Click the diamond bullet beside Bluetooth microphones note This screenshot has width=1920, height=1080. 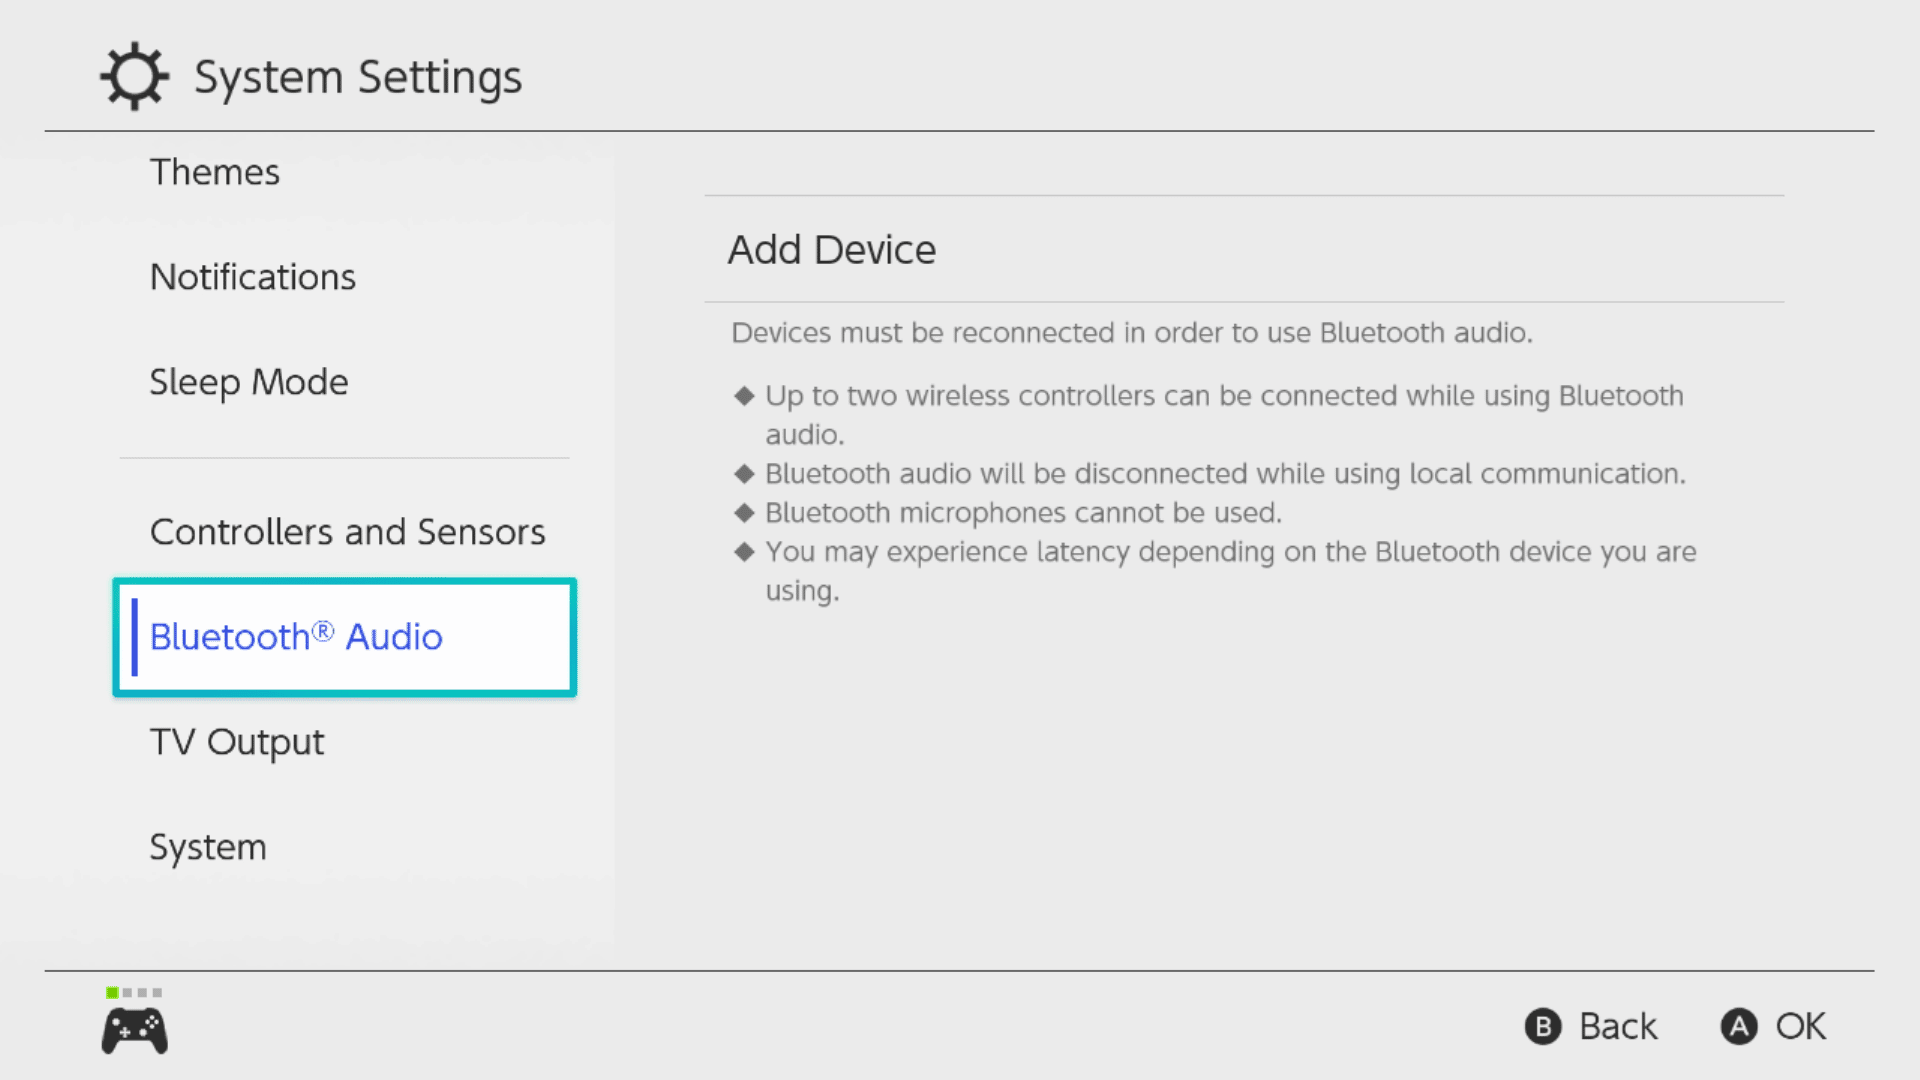(743, 513)
